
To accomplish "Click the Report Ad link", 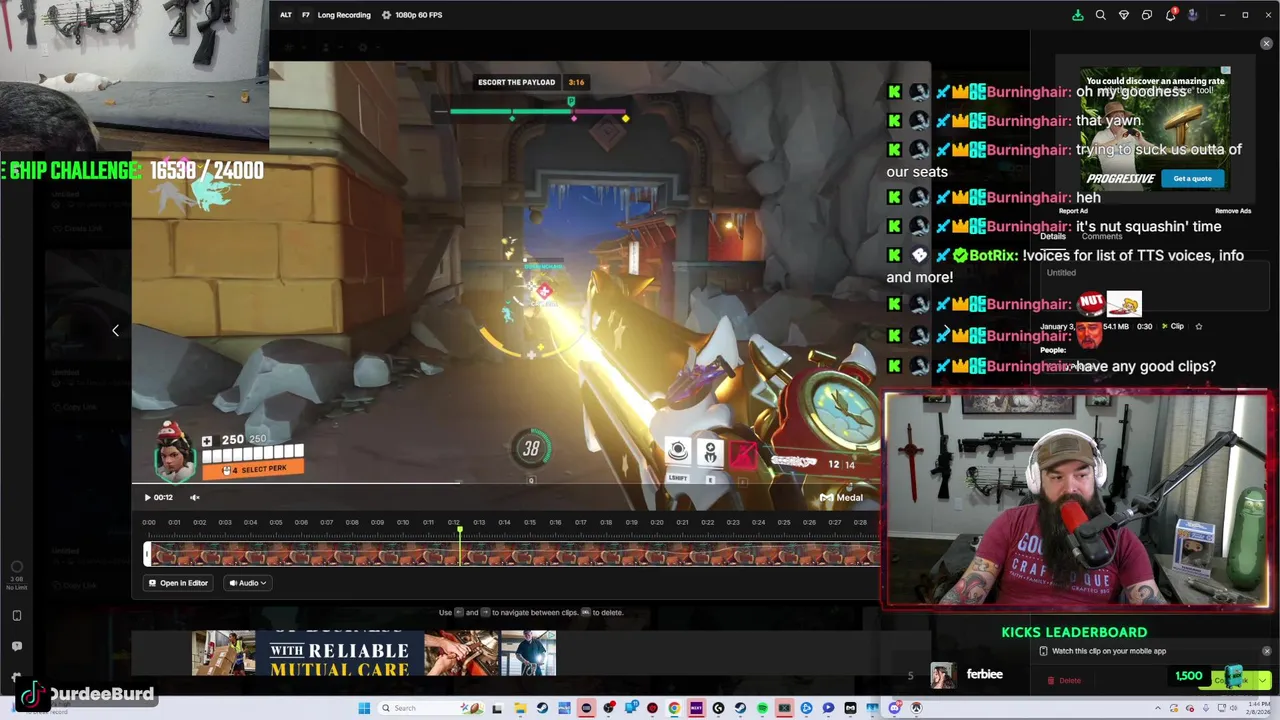I will click(x=1073, y=211).
